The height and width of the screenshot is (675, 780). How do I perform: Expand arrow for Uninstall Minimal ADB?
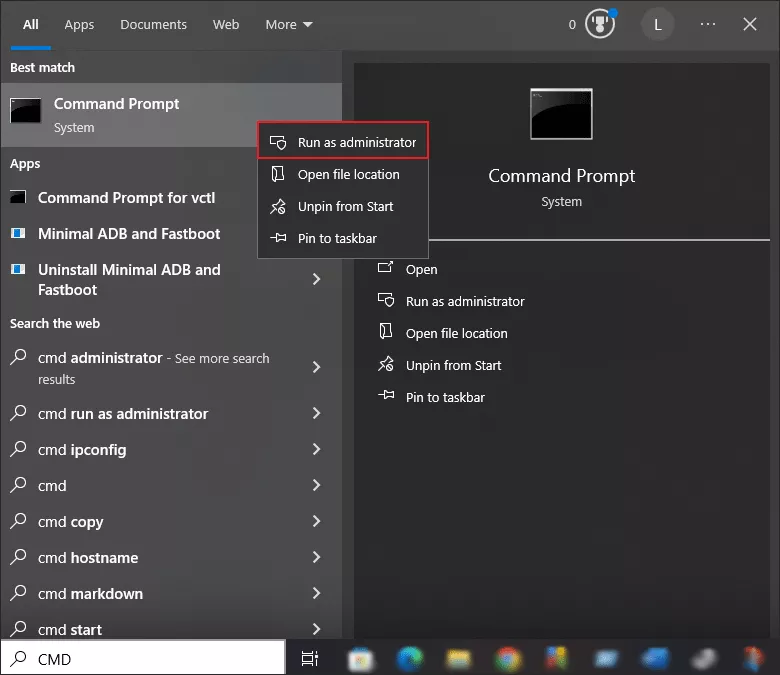[x=316, y=279]
